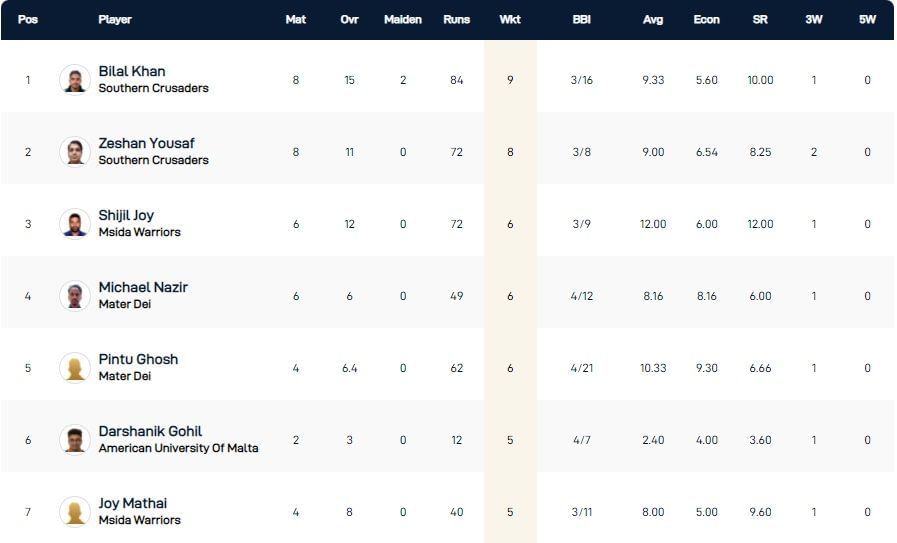The height and width of the screenshot is (543, 897).
Task: Select American University Of Malta team
Action: point(178,448)
